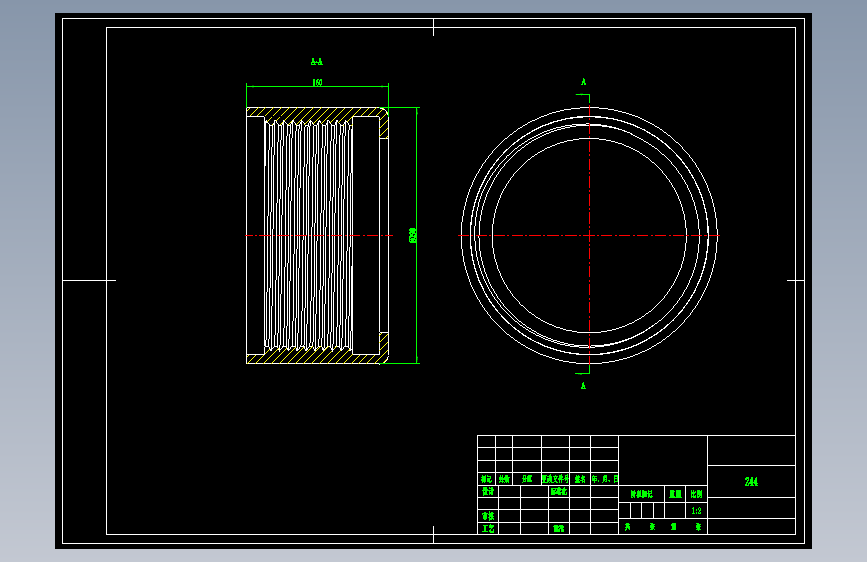Click the "A-A" section view label
Screen dimensions: 867x562
(317, 61)
